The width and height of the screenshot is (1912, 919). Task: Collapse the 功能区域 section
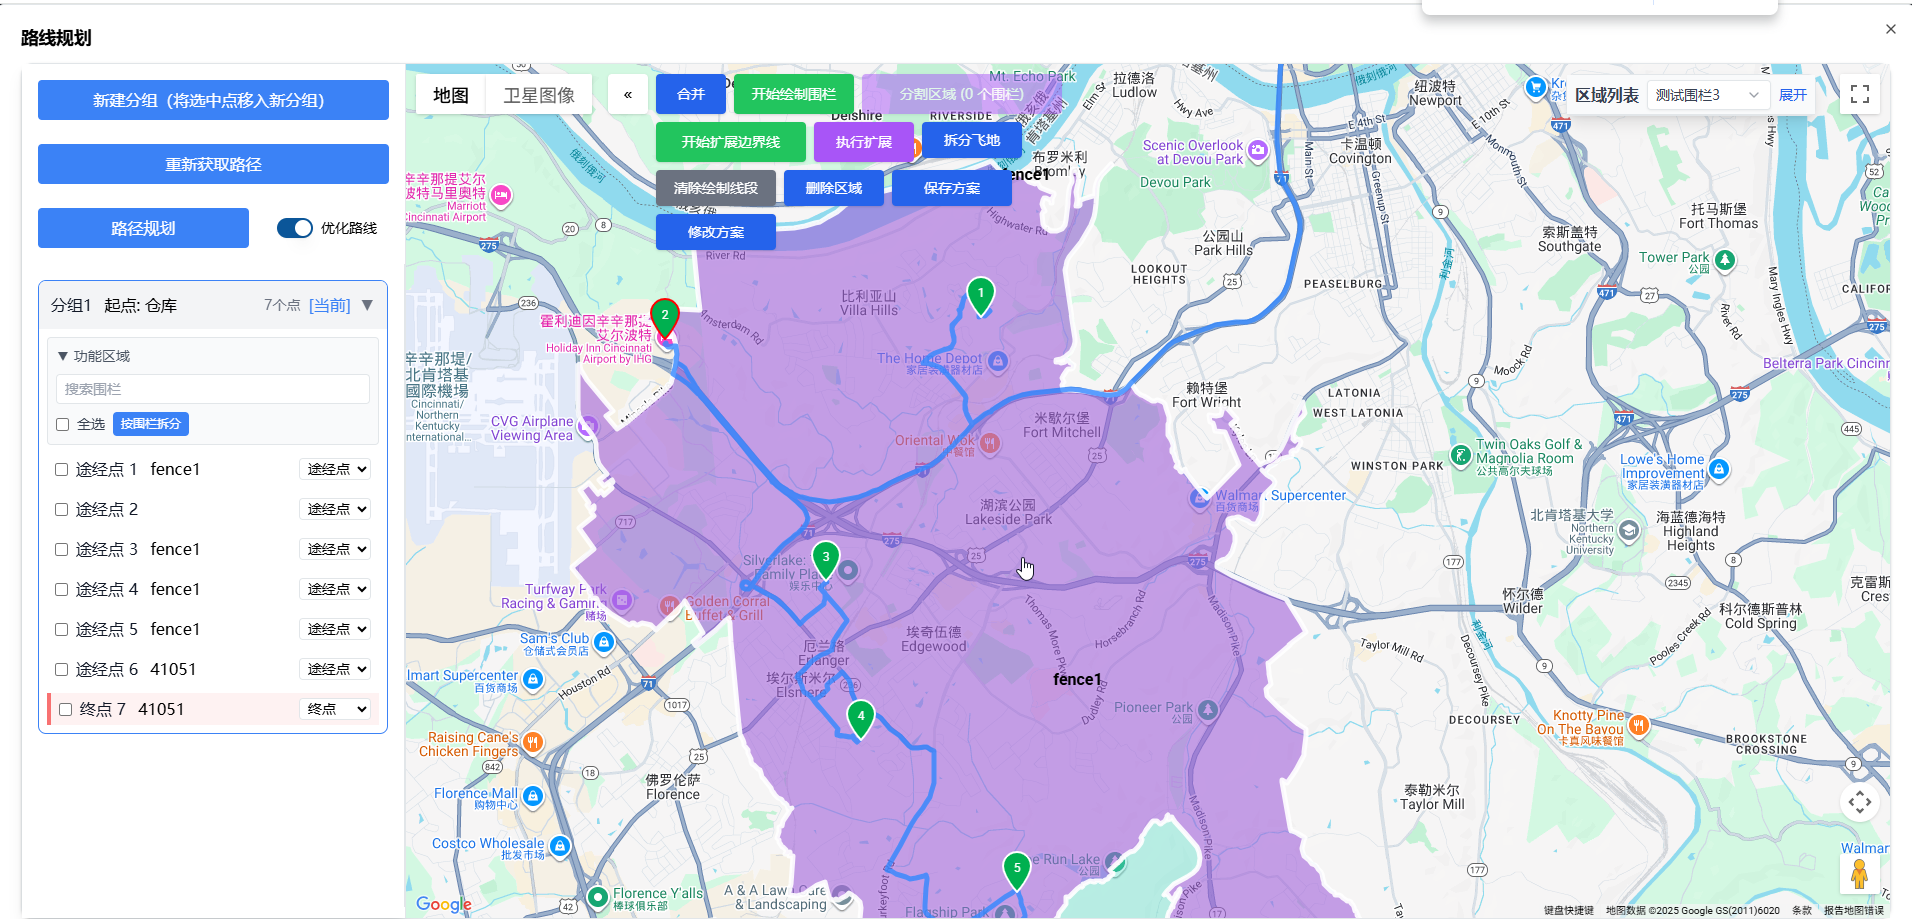63,356
